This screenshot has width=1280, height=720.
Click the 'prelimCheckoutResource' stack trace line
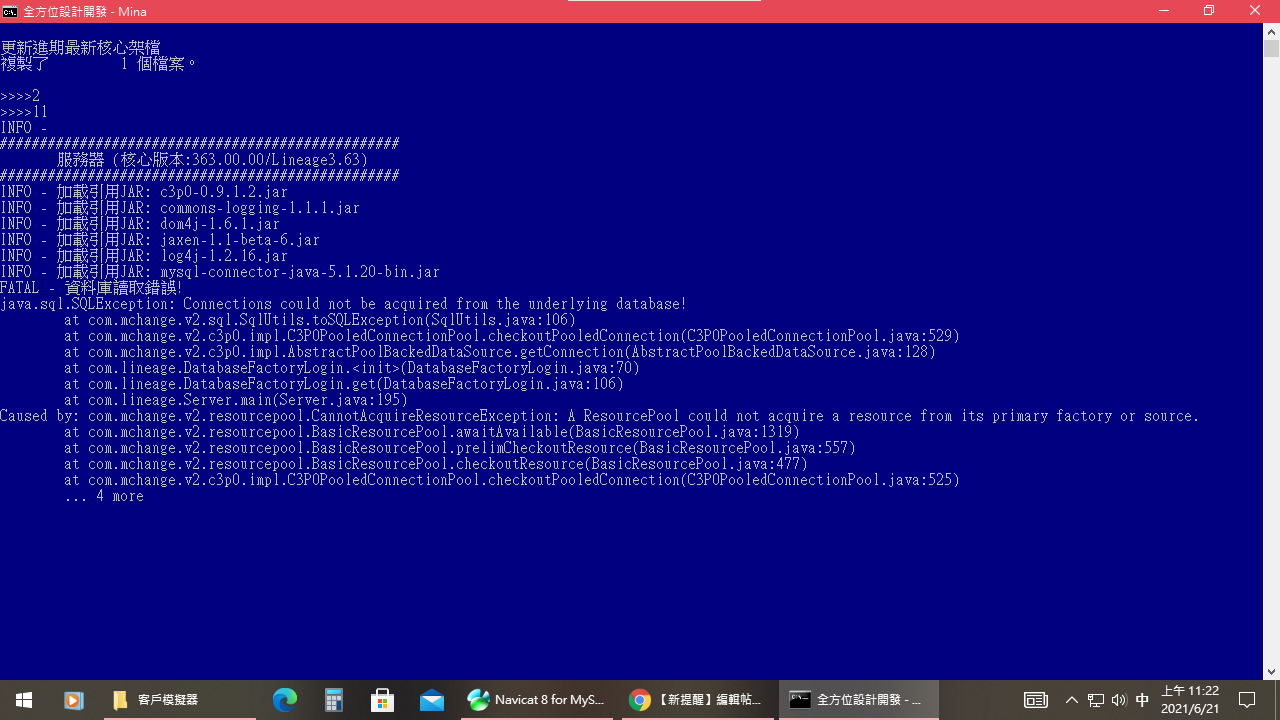[x=460, y=448]
